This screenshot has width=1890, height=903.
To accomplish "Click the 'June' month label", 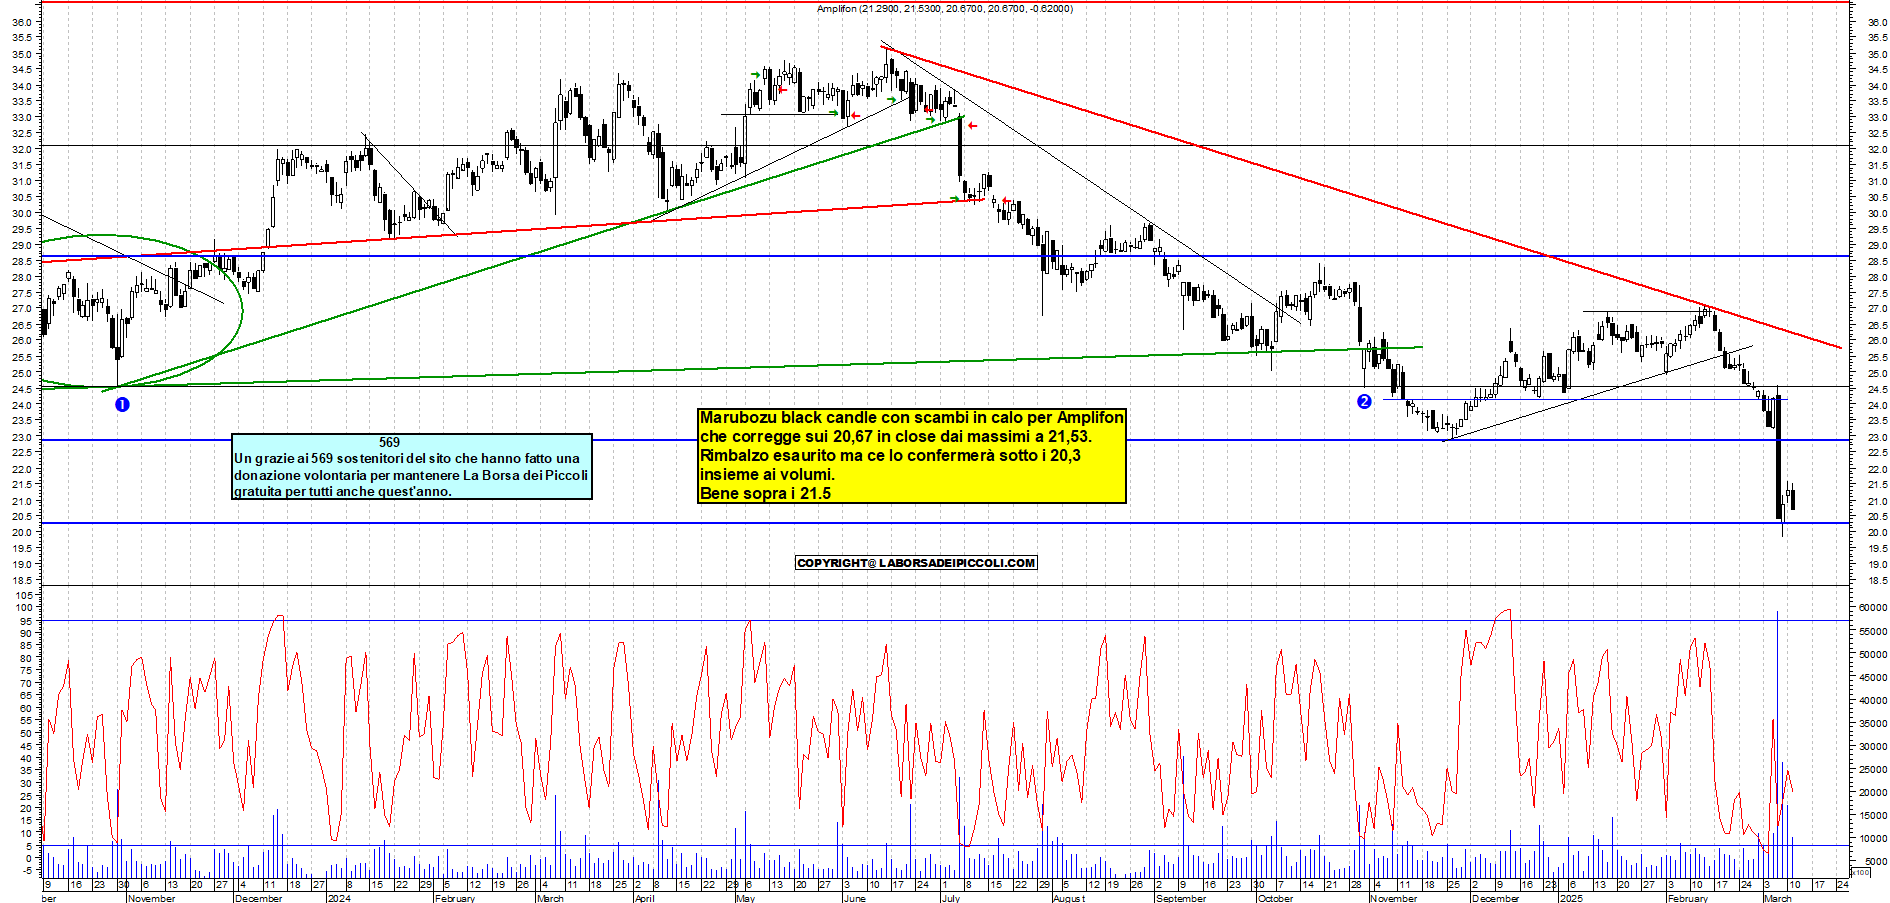I will coord(855,898).
